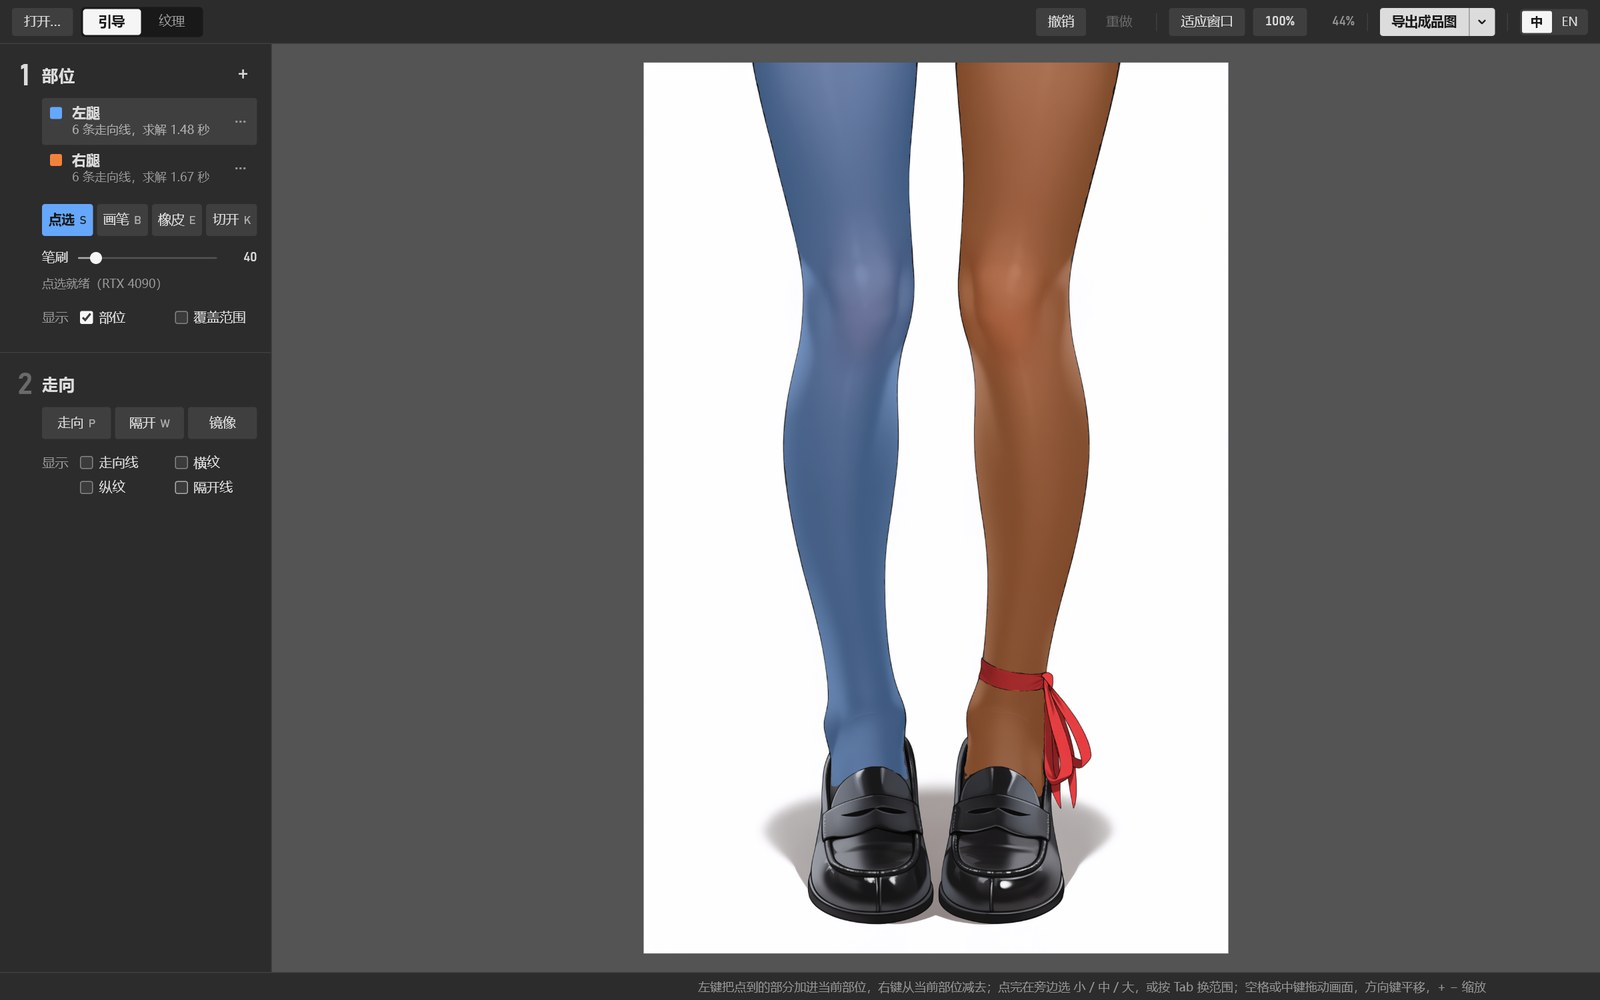Click the 点选就绪 (RTX 4090) status text
The height and width of the screenshot is (1000, 1600).
pos(101,283)
